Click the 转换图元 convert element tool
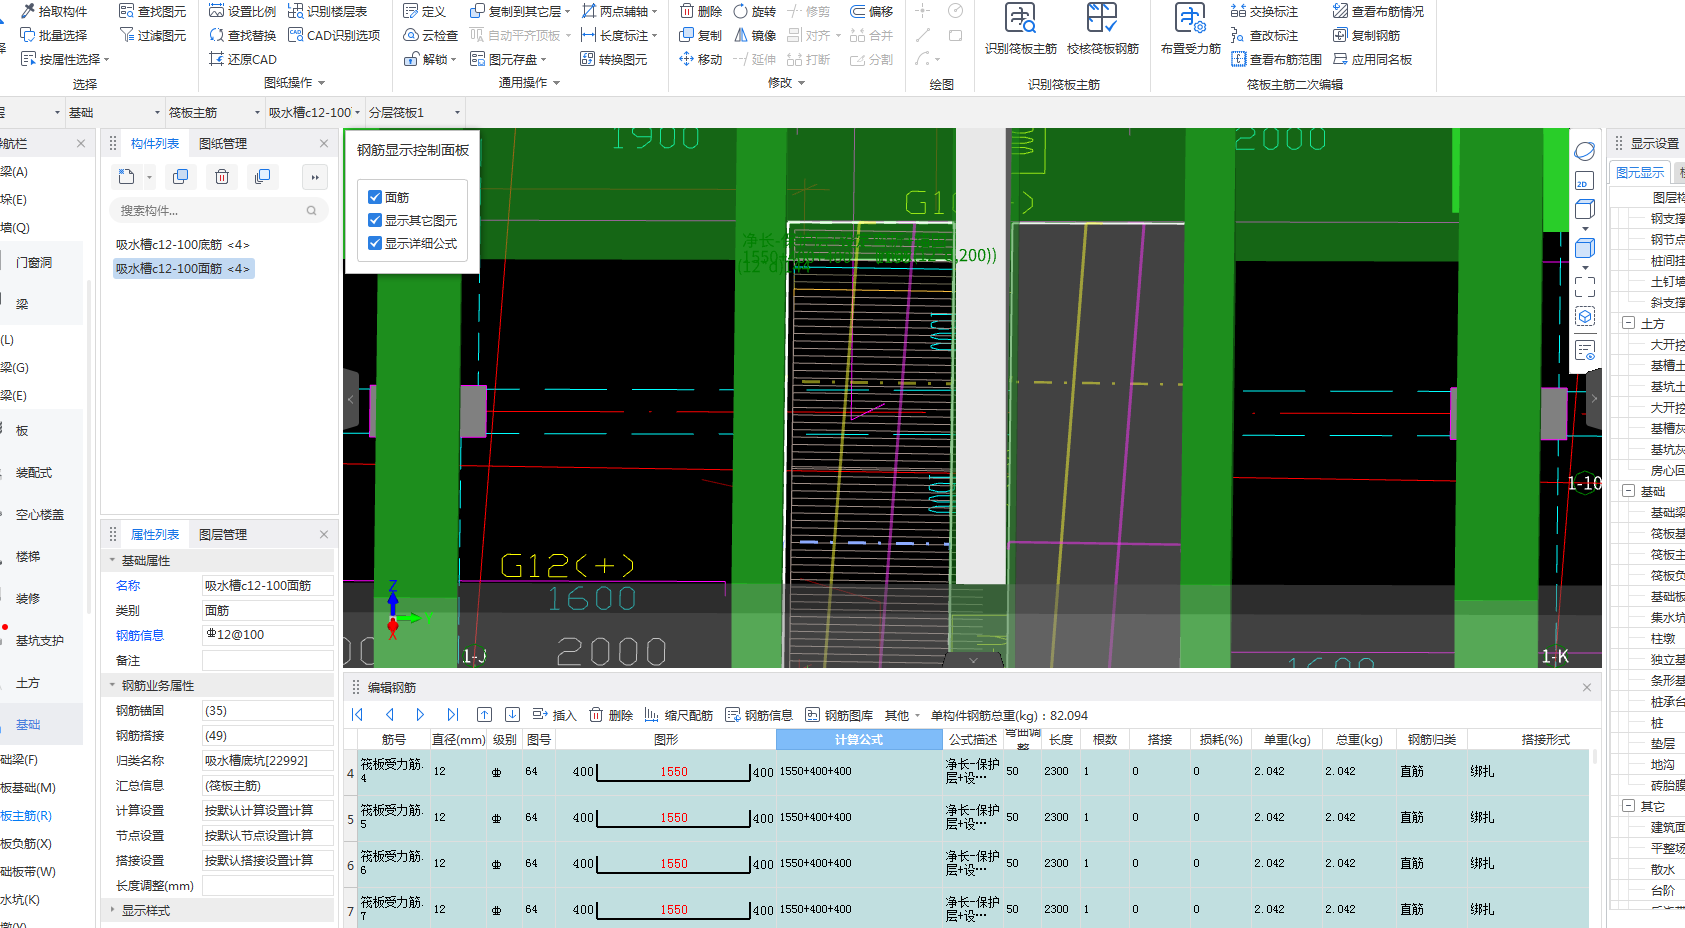The width and height of the screenshot is (1685, 928). pyautogui.click(x=613, y=59)
